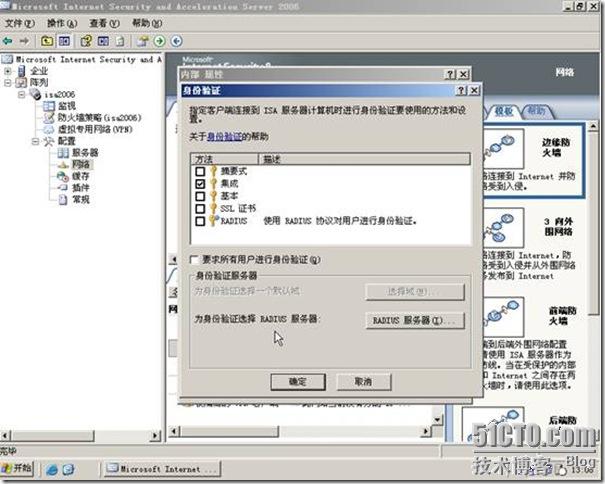Viewport: 605px width, 484px height.
Task: Check 要求所有用户进行身份验证 option
Action: coord(194,260)
